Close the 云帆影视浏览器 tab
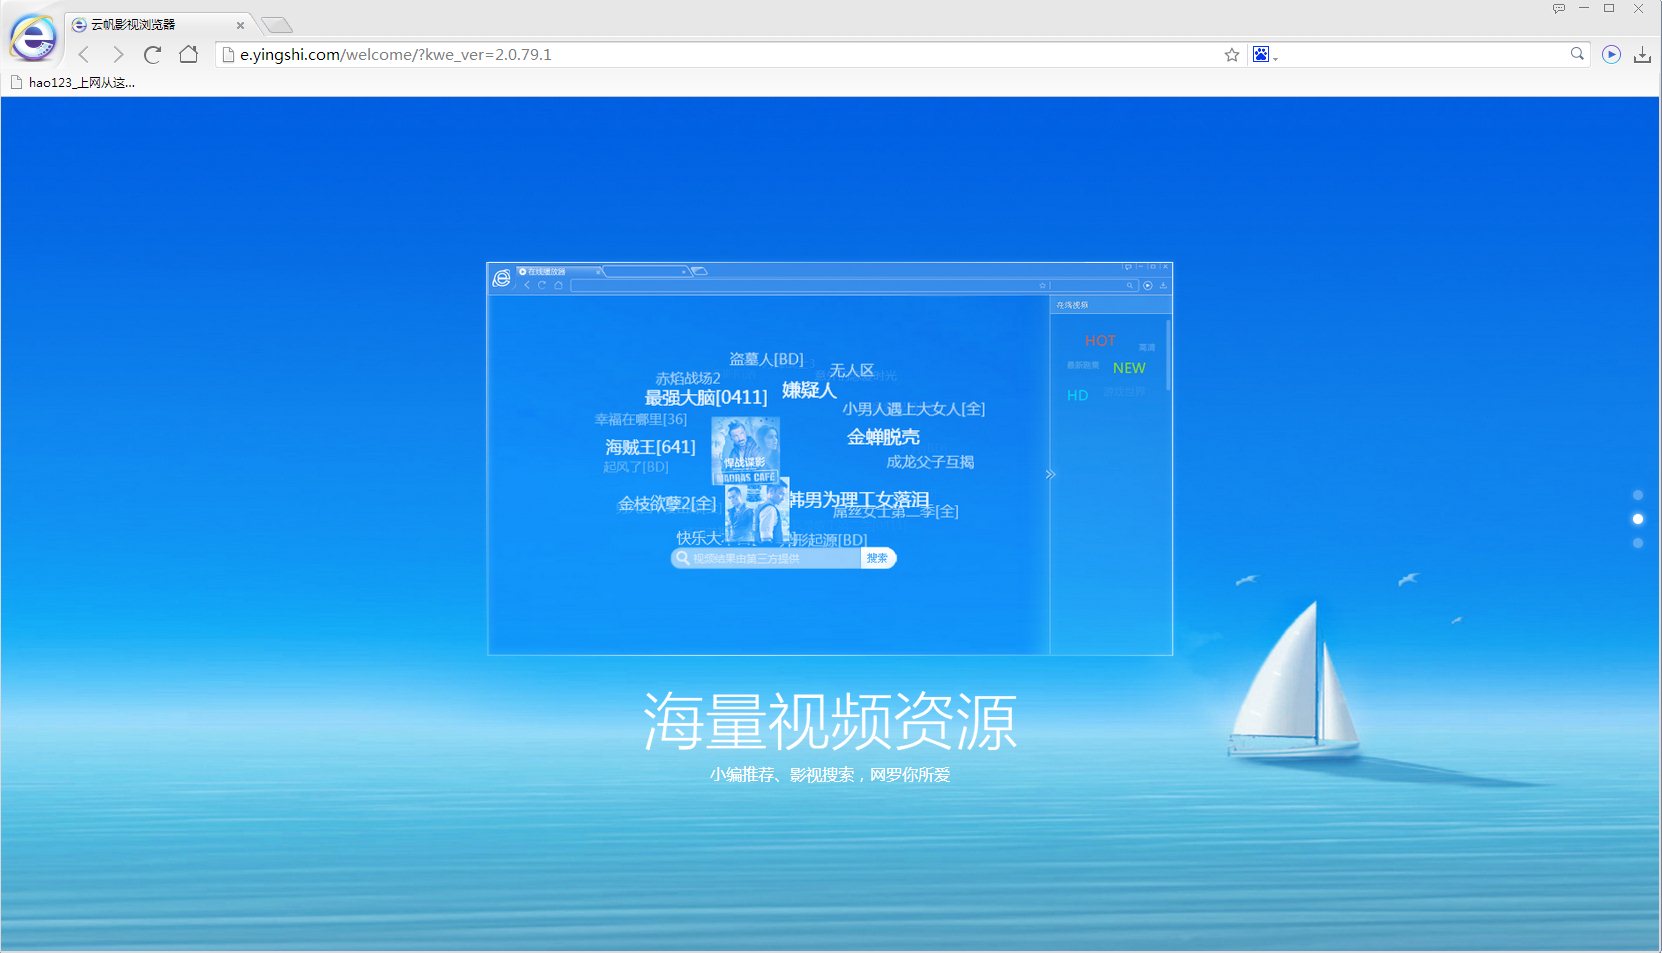 click(x=240, y=25)
